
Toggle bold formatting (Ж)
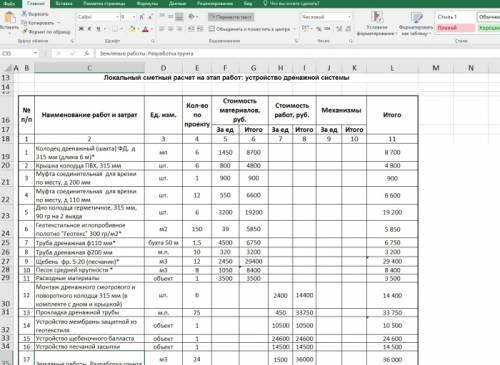(81, 29)
